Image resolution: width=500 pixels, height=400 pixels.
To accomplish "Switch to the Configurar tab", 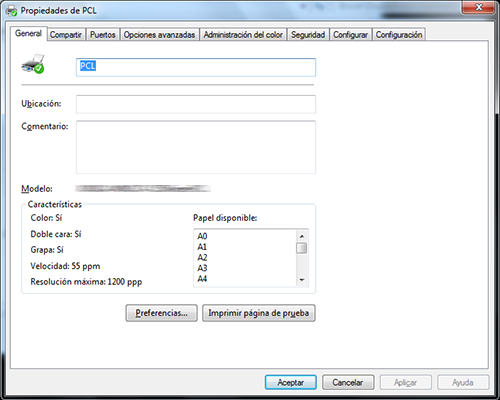I will (351, 35).
